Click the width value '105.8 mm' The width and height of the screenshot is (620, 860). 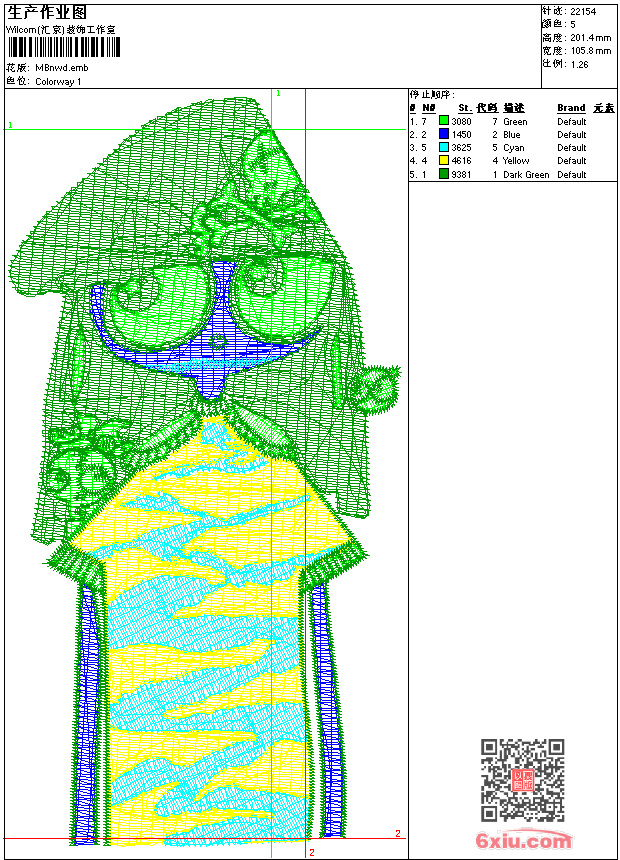591,50
